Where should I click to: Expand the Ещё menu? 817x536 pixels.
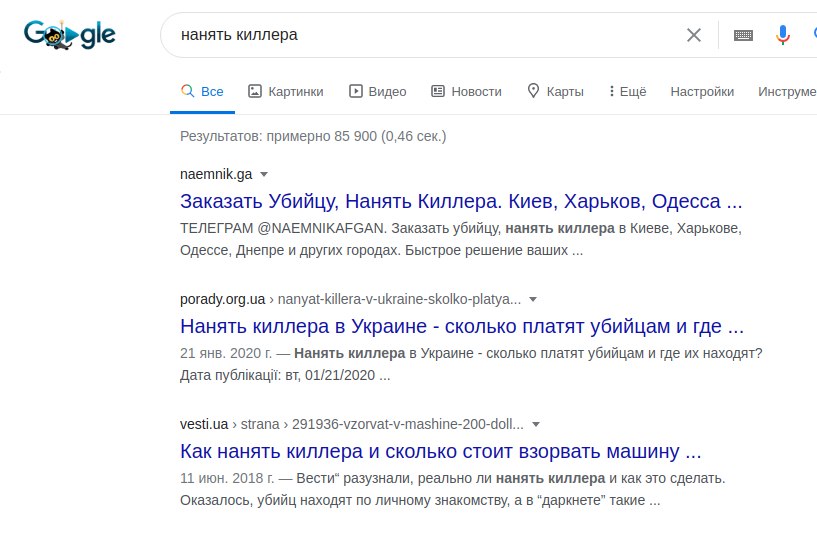point(628,92)
